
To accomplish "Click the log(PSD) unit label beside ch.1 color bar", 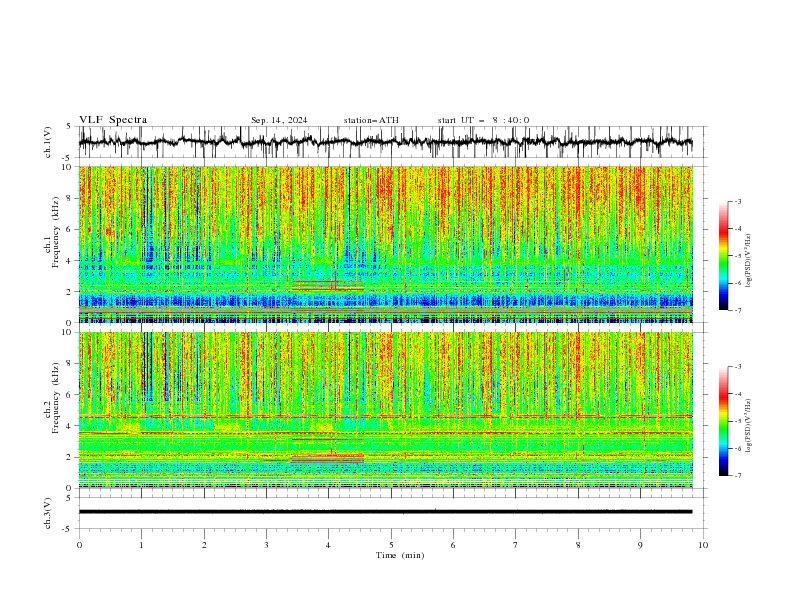I will tap(750, 261).
